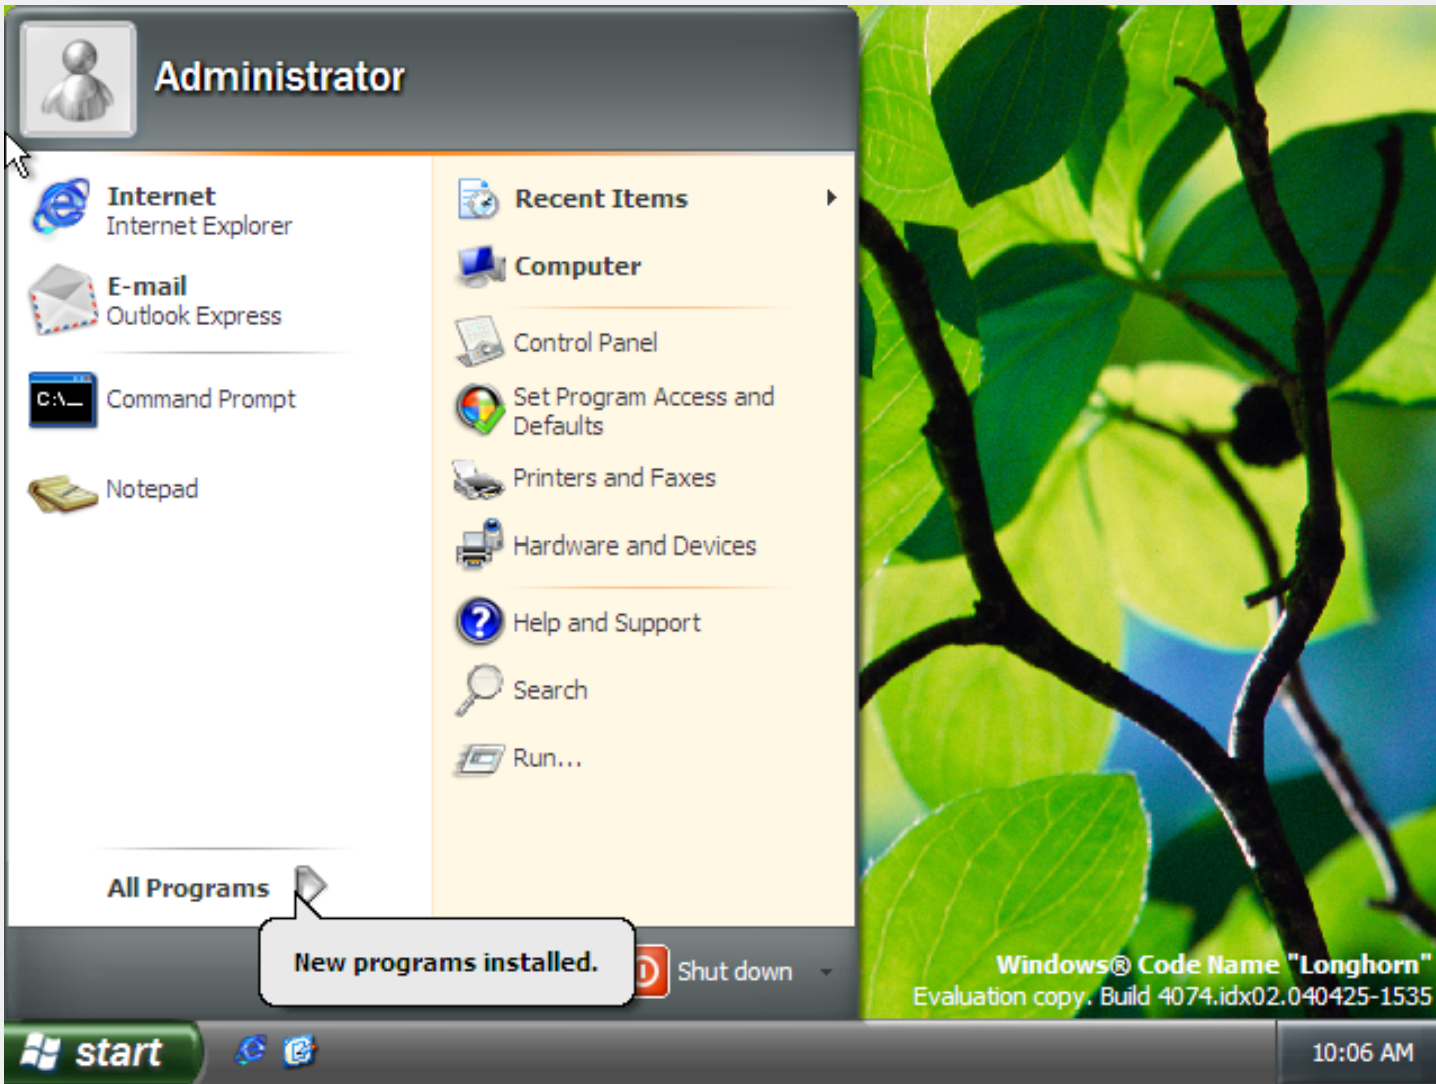Open Control Panel text entry
This screenshot has height=1084, width=1436.
coord(585,343)
